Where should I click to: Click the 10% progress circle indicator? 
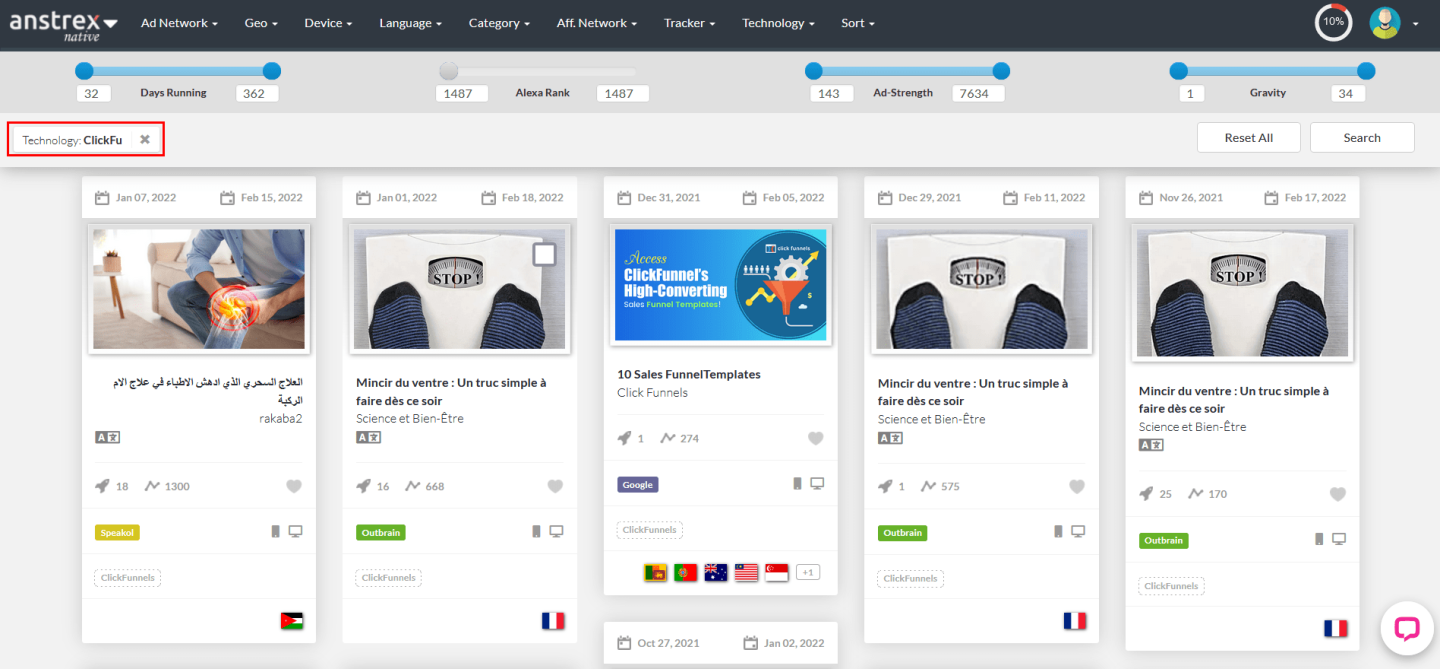tap(1333, 22)
